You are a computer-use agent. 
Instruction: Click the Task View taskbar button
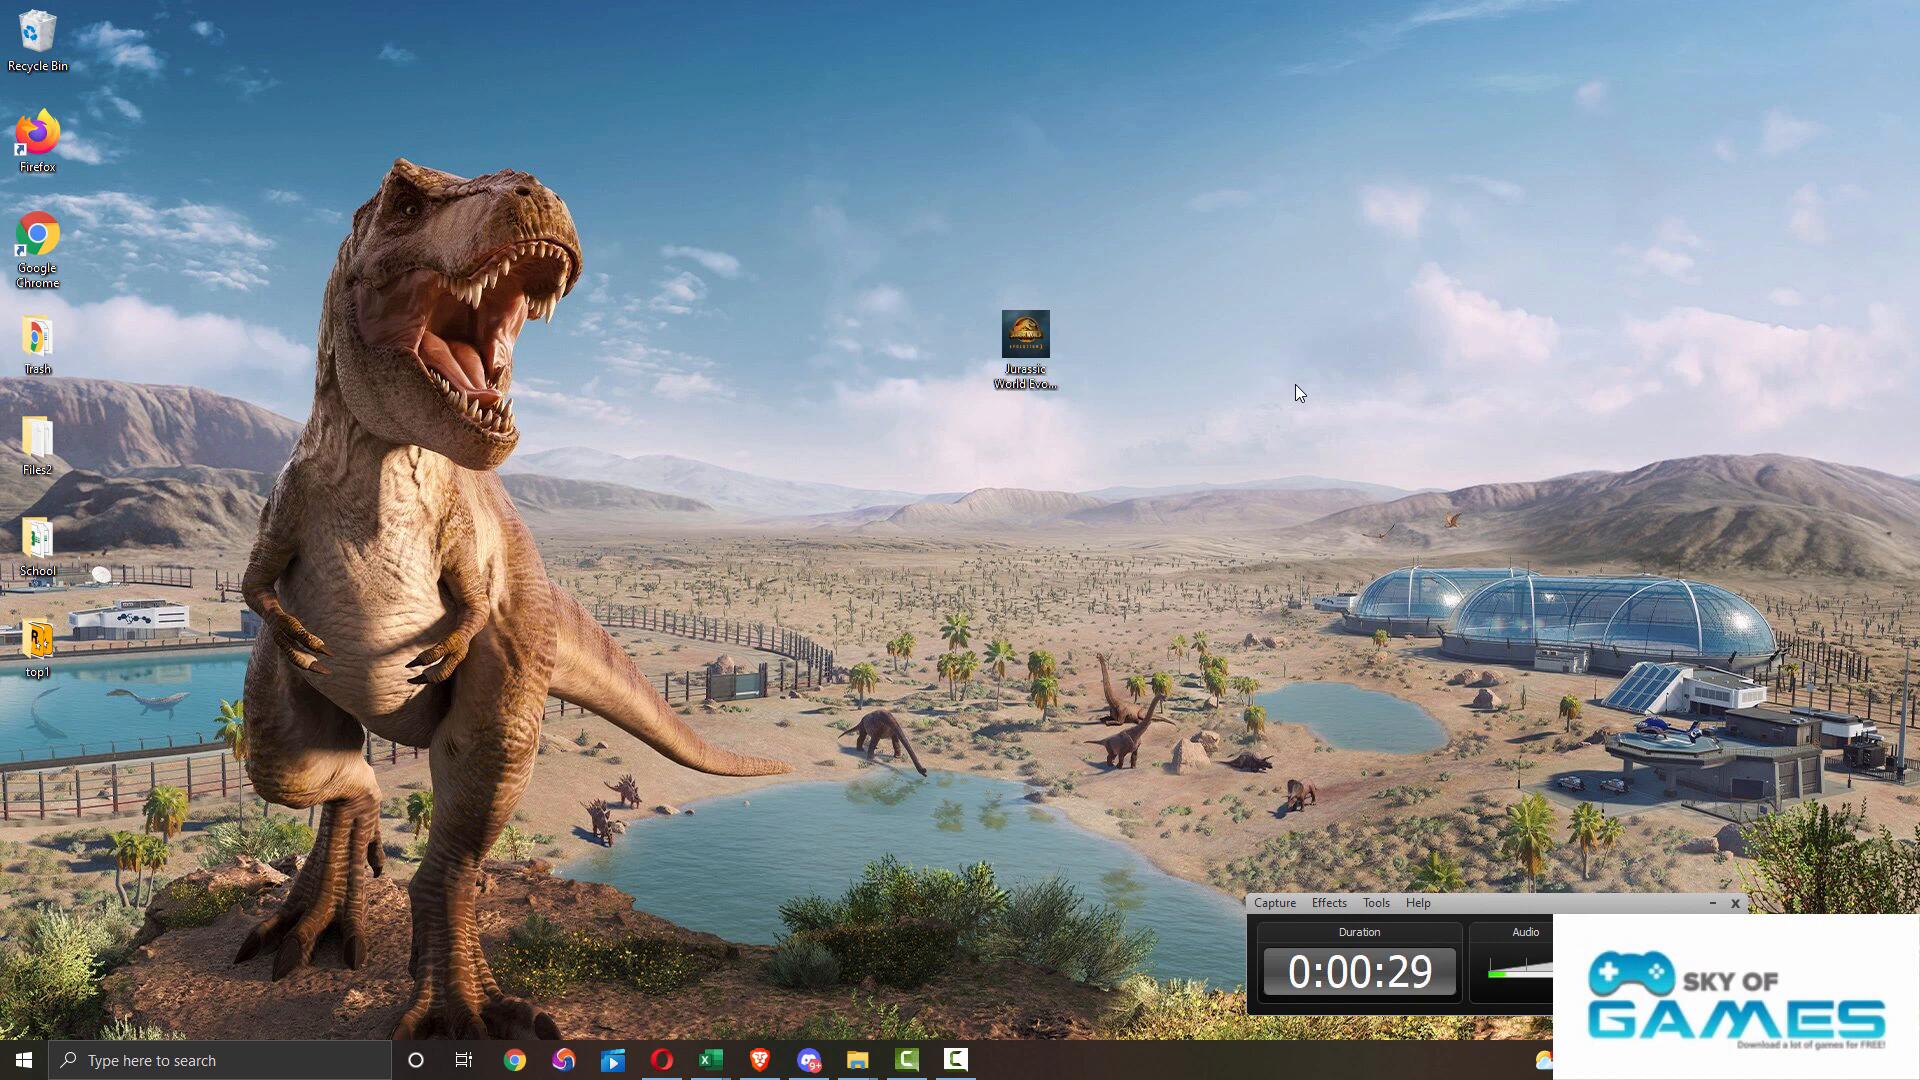pos(464,1060)
